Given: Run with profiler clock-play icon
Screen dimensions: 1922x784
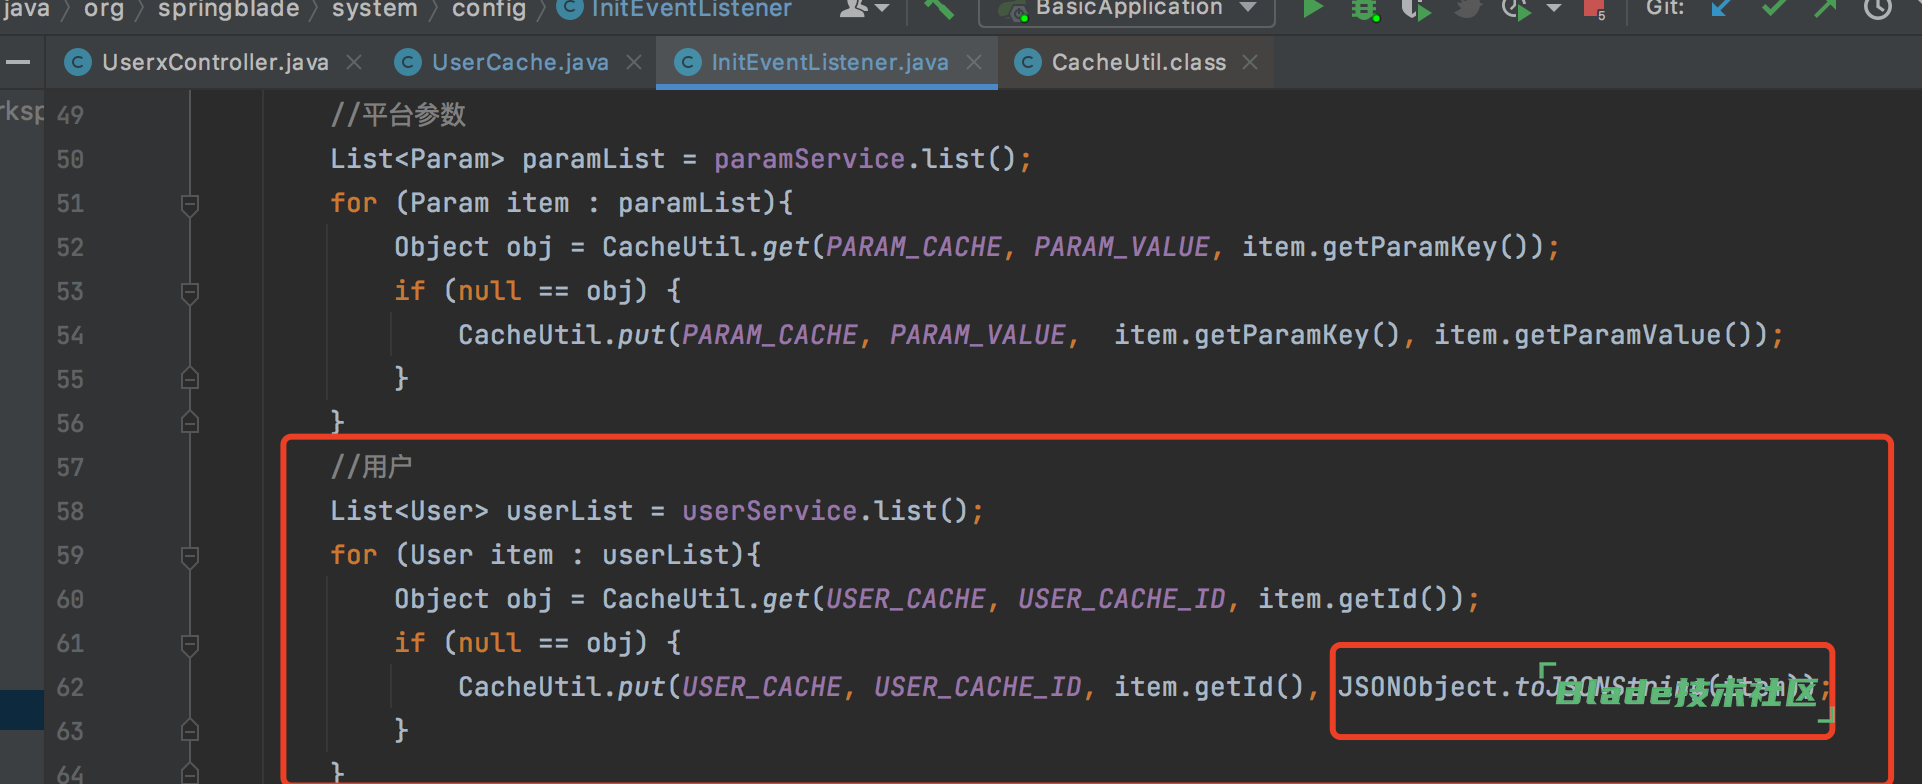Looking at the screenshot, I should [x=1517, y=9].
